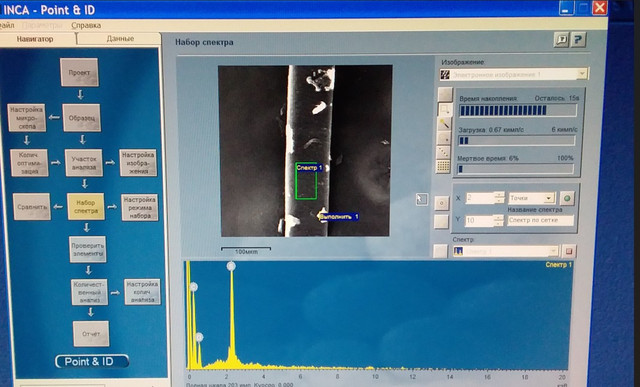Open the Проверить элементы step

pyautogui.click(x=88, y=249)
